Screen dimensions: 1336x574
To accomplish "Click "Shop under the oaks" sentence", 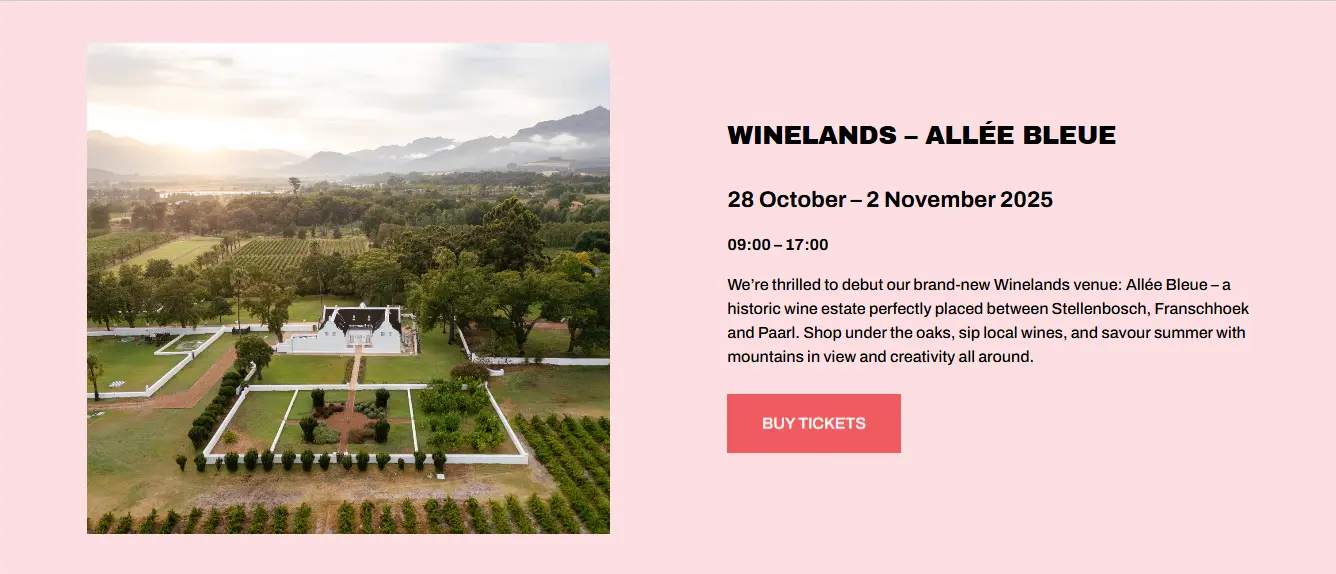I will pos(874,332).
